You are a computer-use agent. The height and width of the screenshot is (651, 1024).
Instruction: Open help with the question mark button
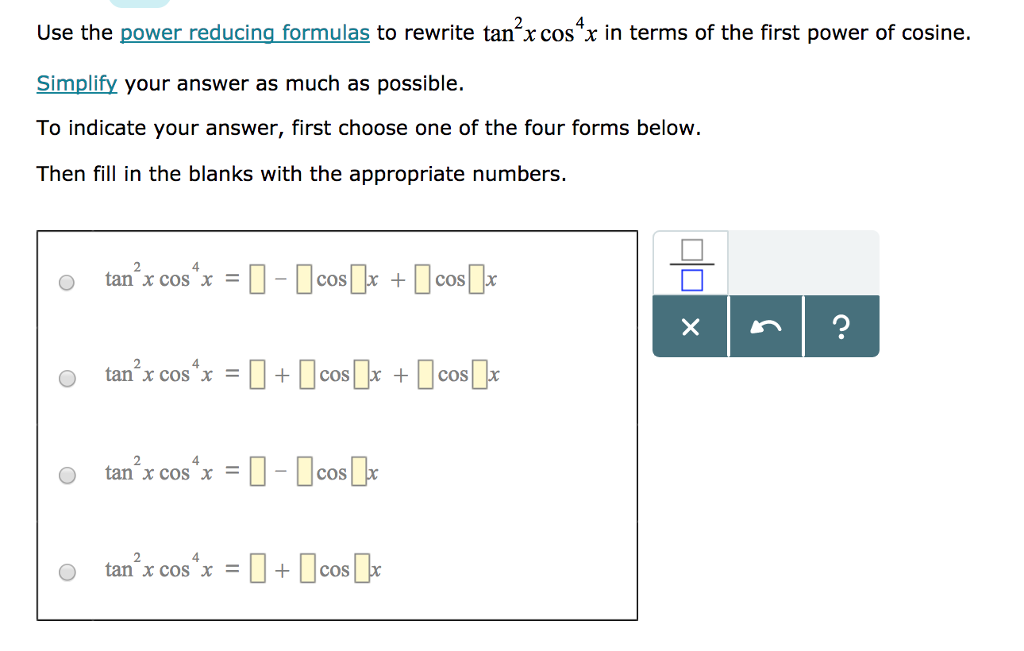point(842,326)
